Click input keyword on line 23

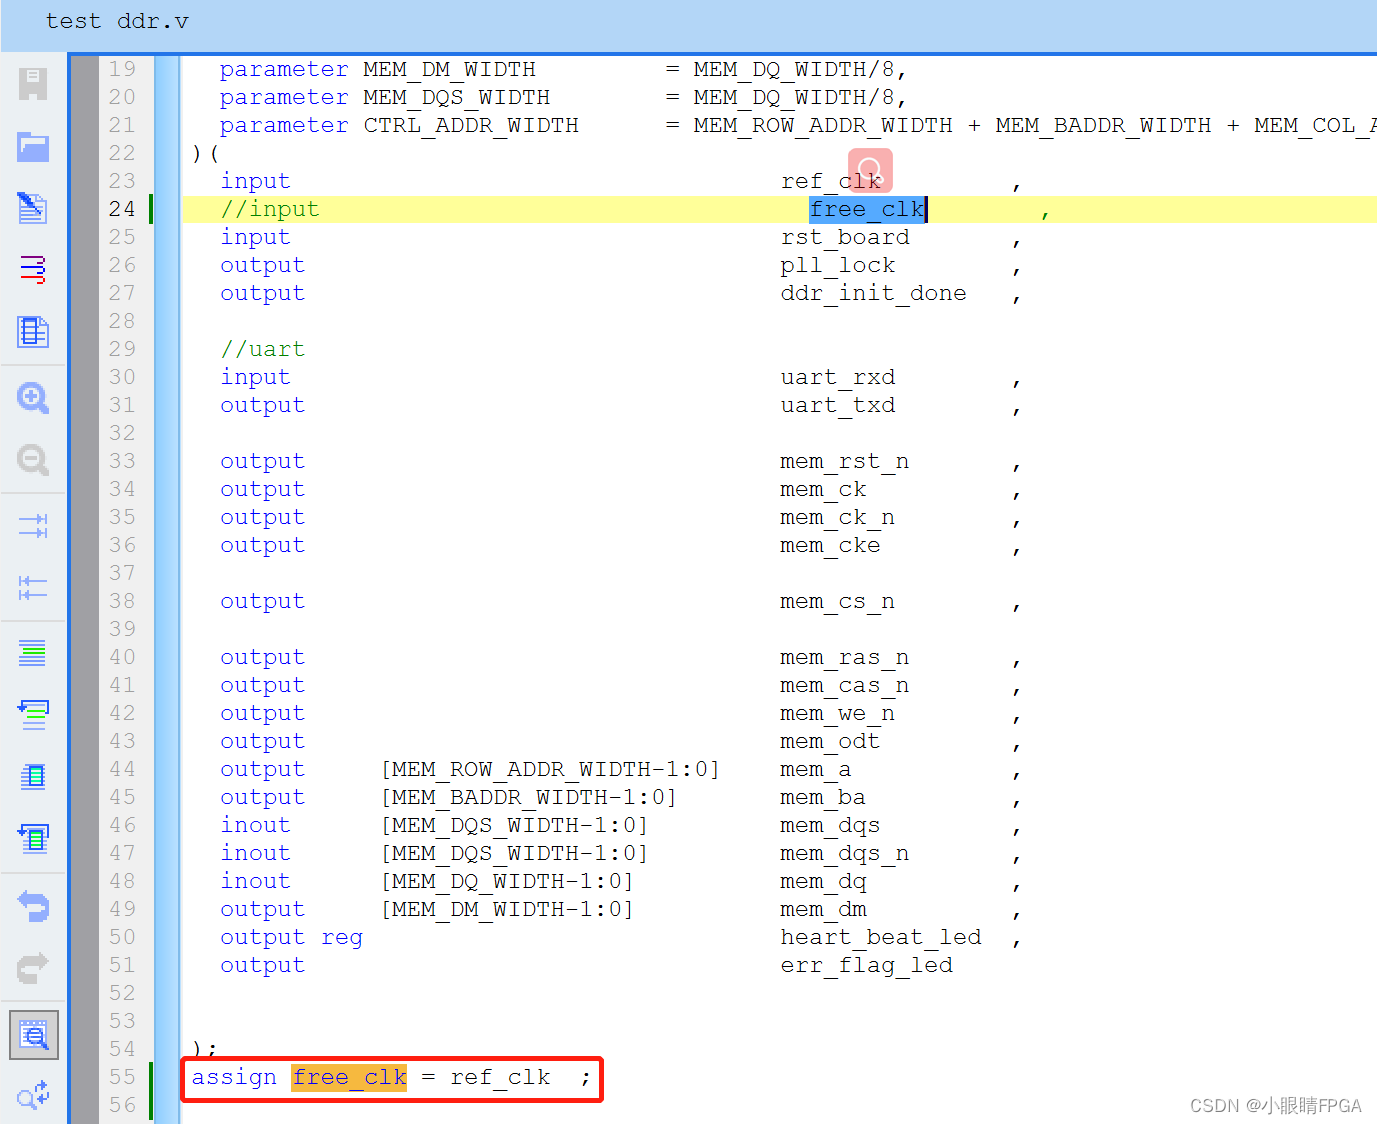[x=256, y=181]
